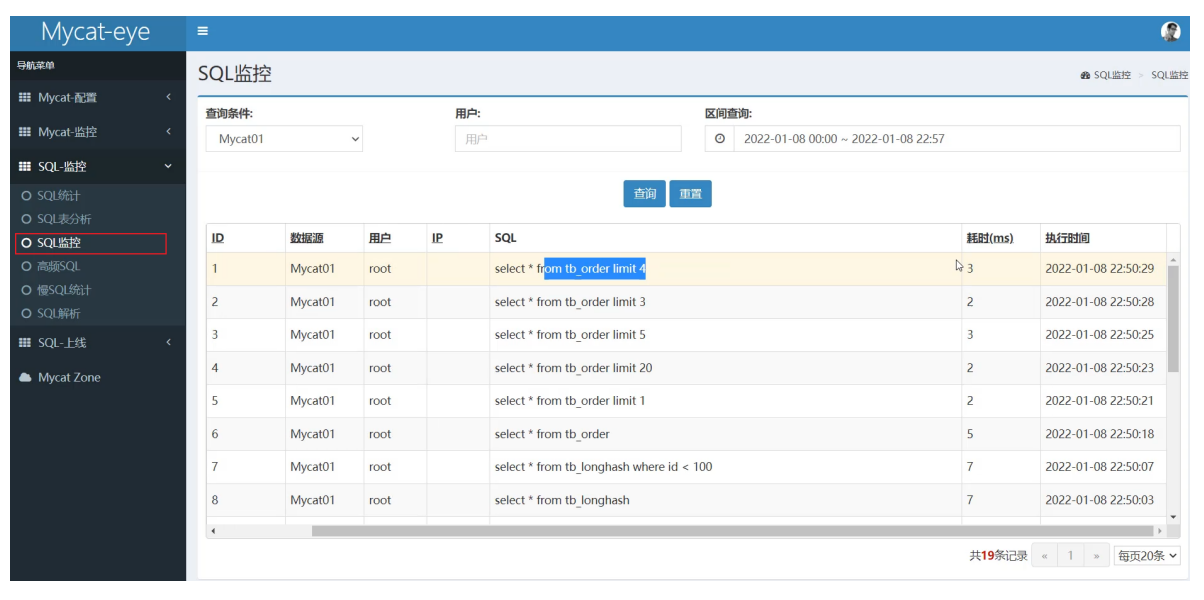Open 高频SQL in the sidebar
The image size is (1204, 600).
click(58, 267)
